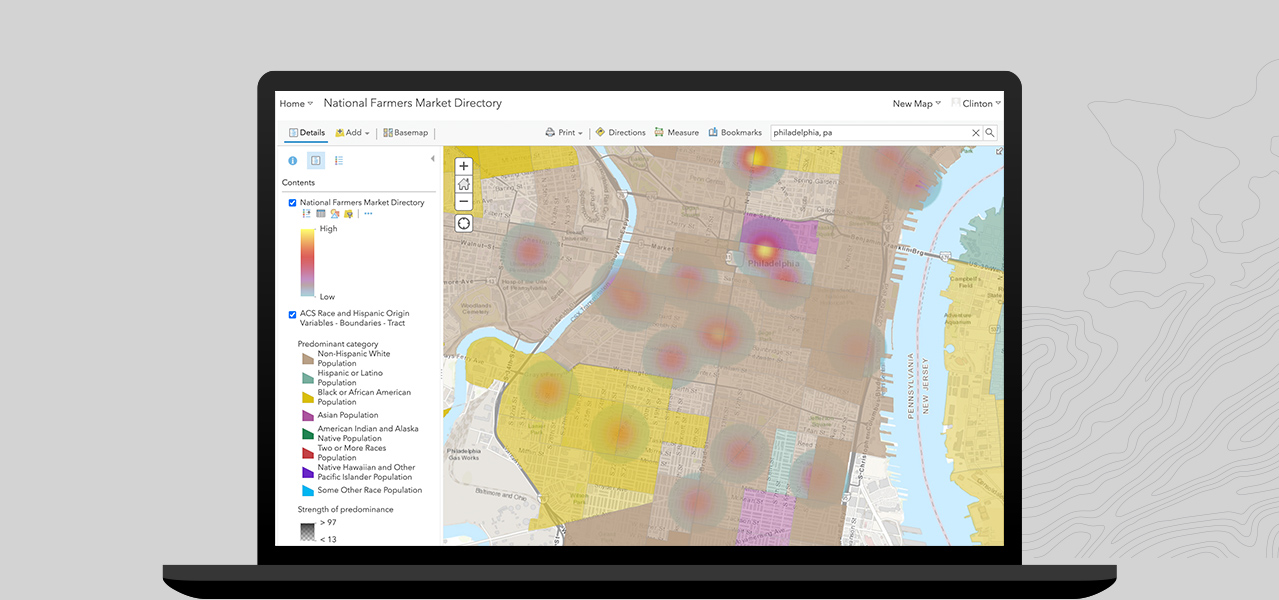Switch to the Legend list icon
Screen dimensions: 1279x600
coord(339,160)
